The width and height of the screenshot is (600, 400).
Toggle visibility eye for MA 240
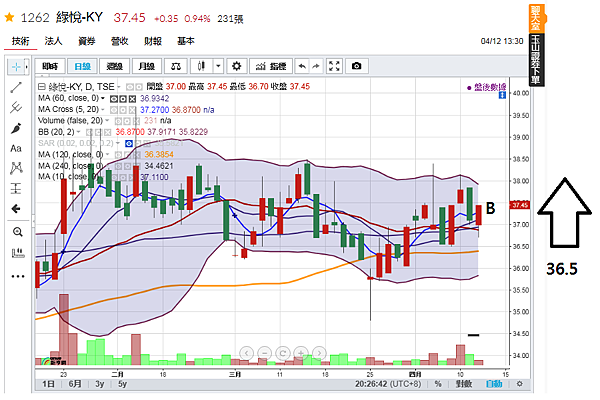[118, 167]
